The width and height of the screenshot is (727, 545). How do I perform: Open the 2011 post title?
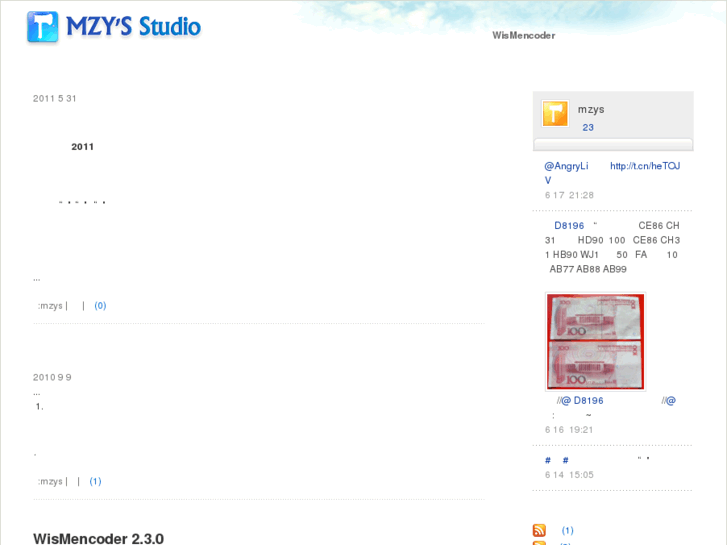coord(83,147)
